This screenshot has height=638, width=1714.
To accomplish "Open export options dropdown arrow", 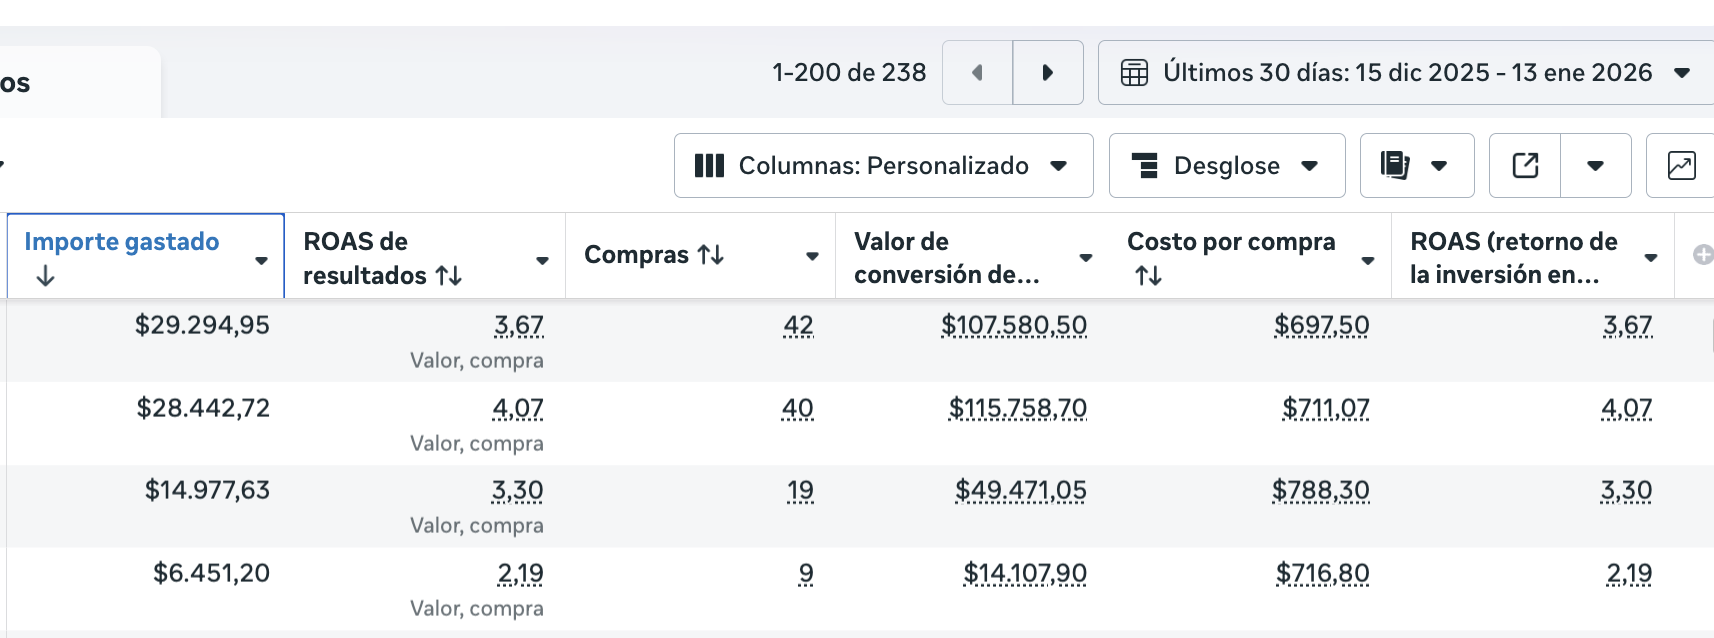I will 1596,165.
